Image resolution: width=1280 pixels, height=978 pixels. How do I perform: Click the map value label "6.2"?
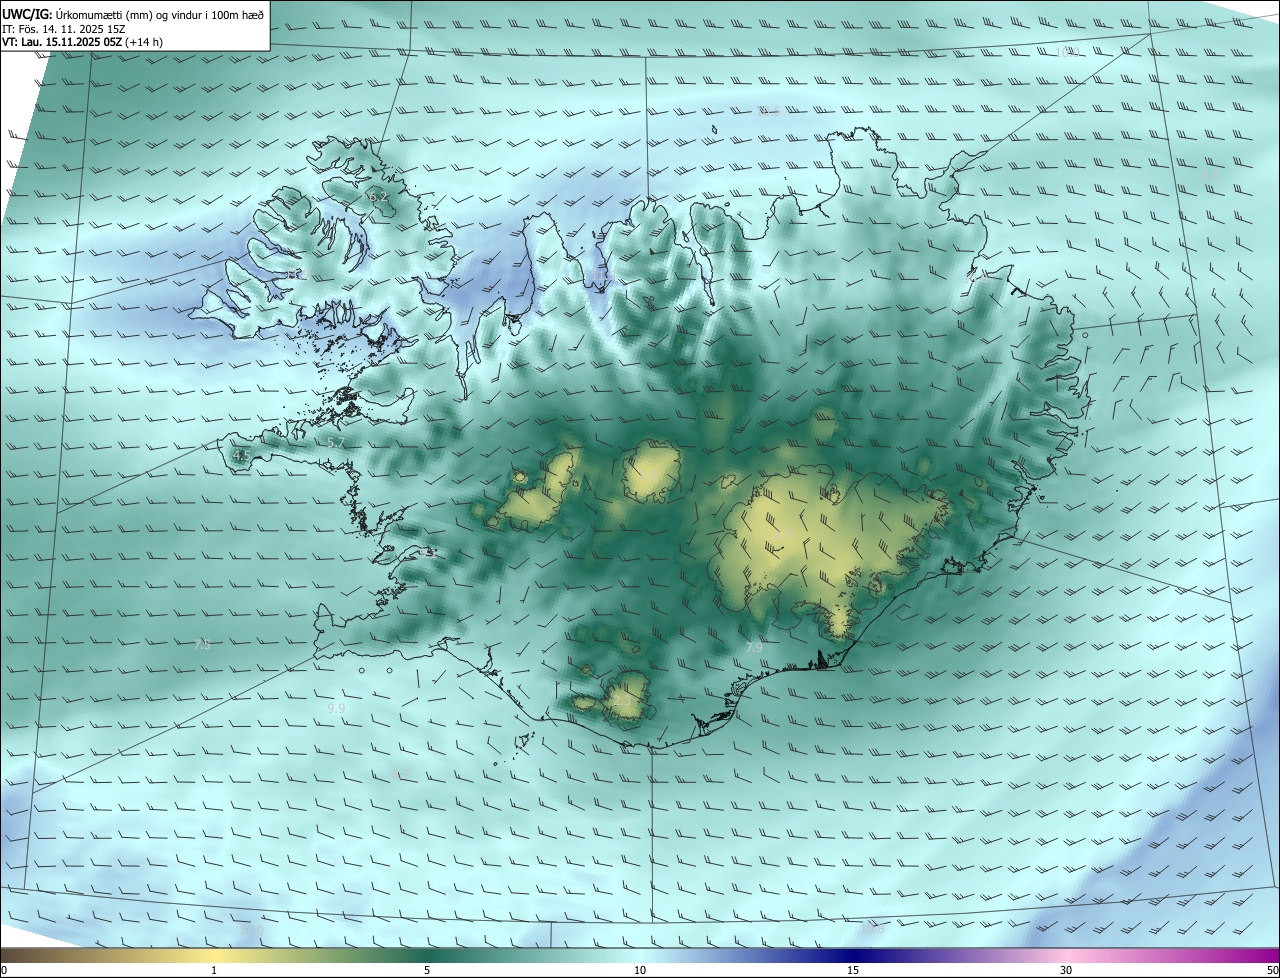378,197
